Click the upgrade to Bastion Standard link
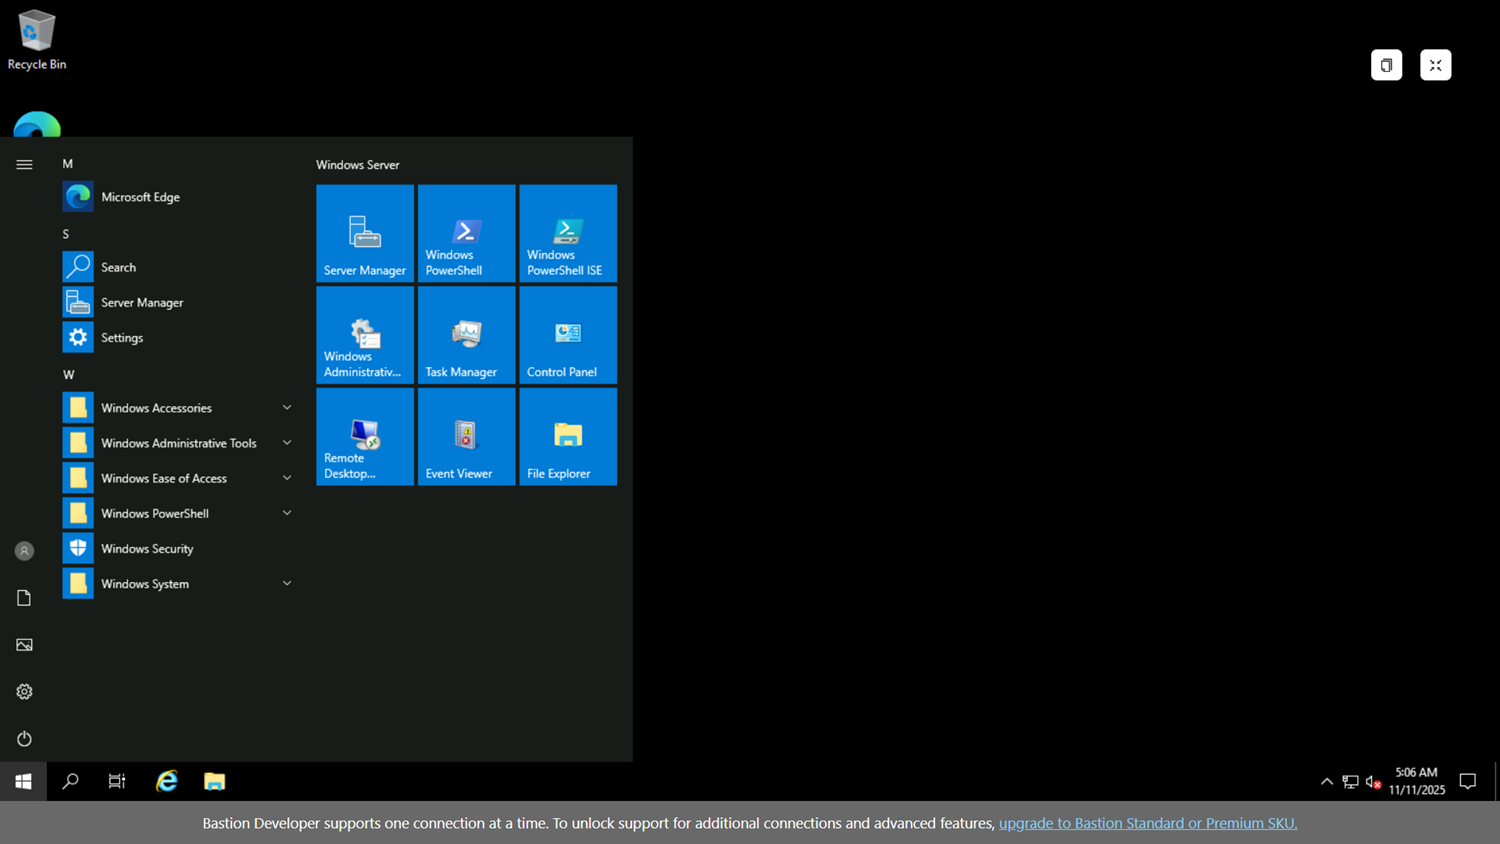Viewport: 1500px width, 844px height. coord(1147,823)
